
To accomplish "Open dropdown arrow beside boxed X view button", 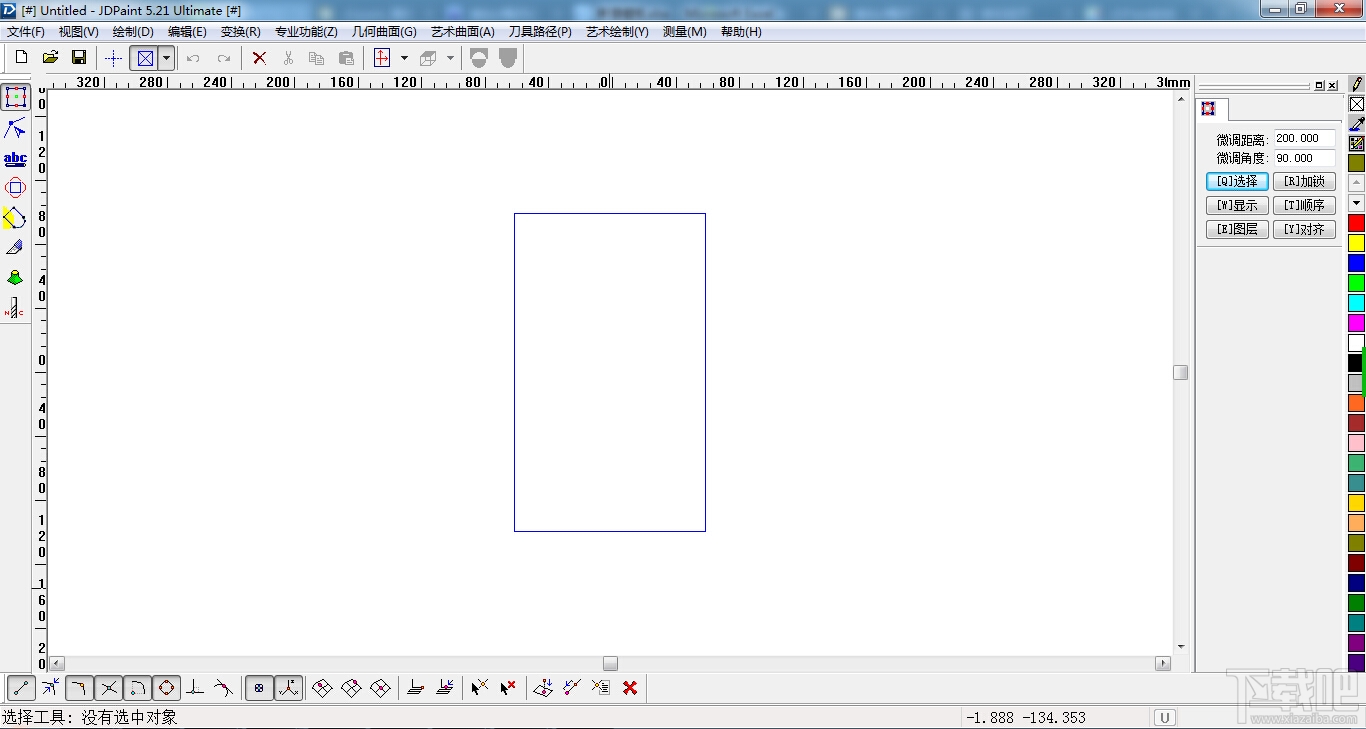I will tap(167, 58).
